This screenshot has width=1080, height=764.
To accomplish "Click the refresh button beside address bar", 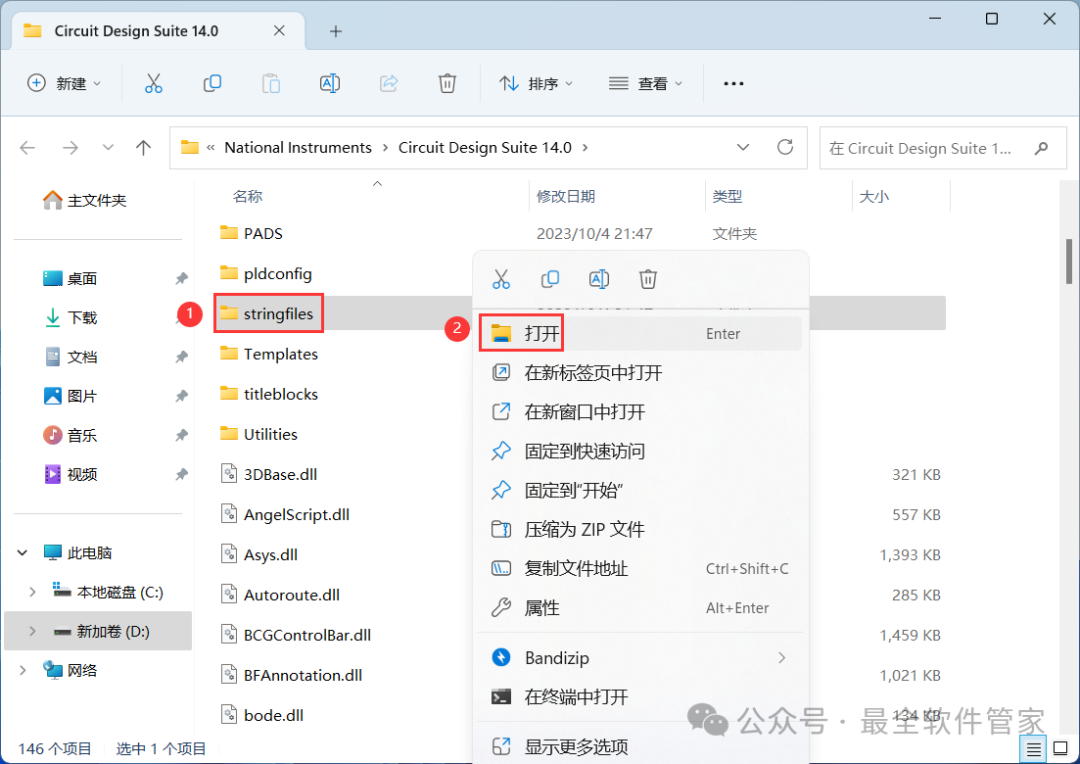I will [785, 148].
